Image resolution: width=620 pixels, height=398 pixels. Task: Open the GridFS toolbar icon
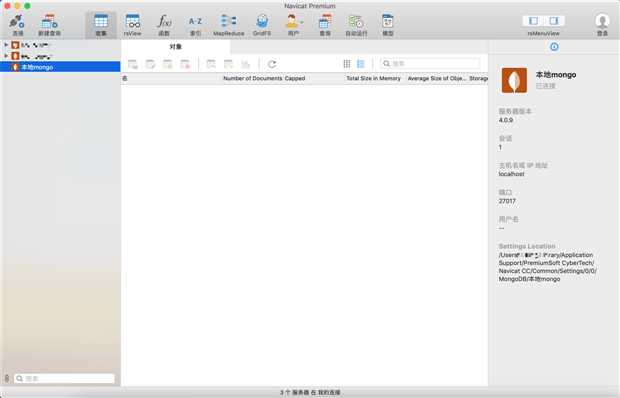click(x=262, y=25)
